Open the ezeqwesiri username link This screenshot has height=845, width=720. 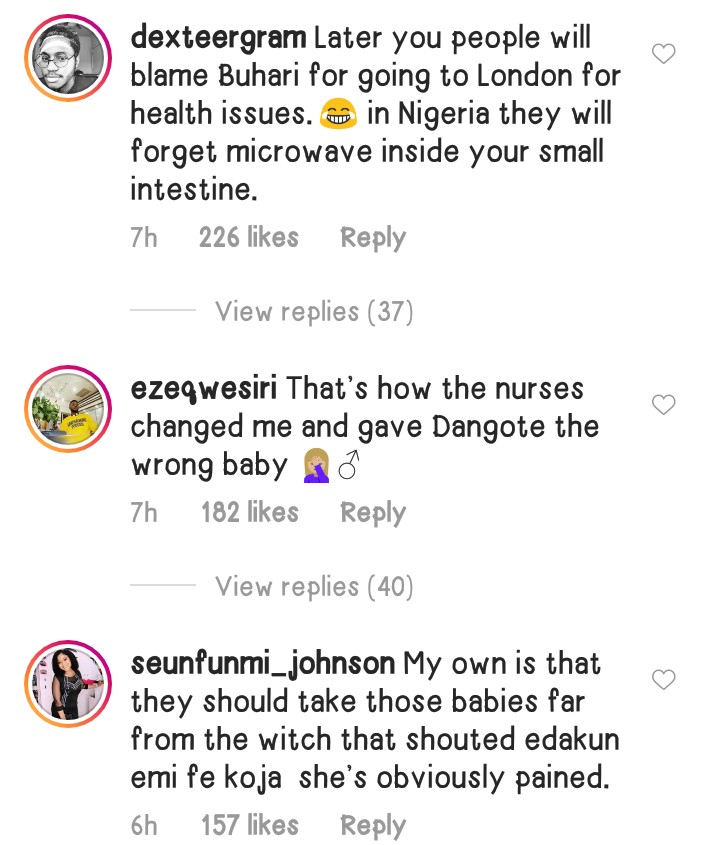pos(204,388)
